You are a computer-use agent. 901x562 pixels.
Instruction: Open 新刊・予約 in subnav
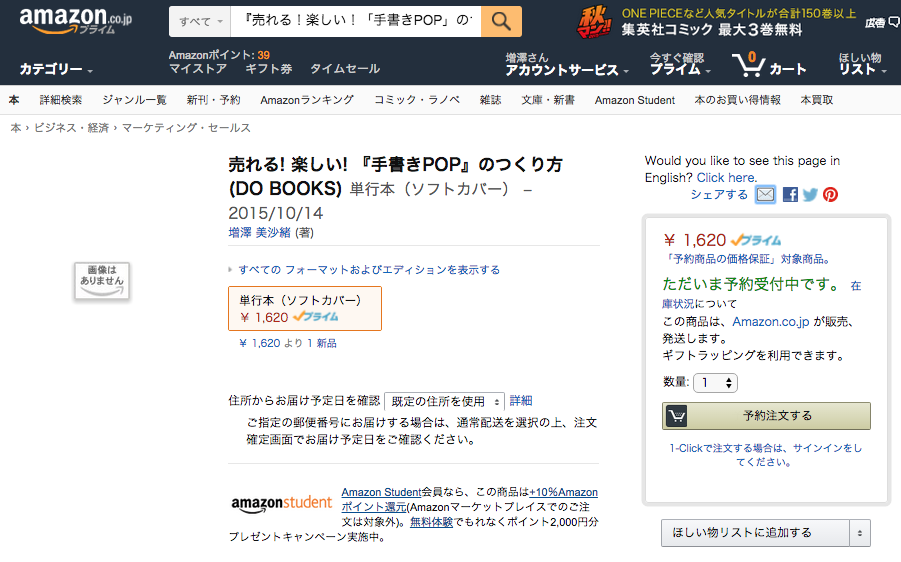point(213,100)
